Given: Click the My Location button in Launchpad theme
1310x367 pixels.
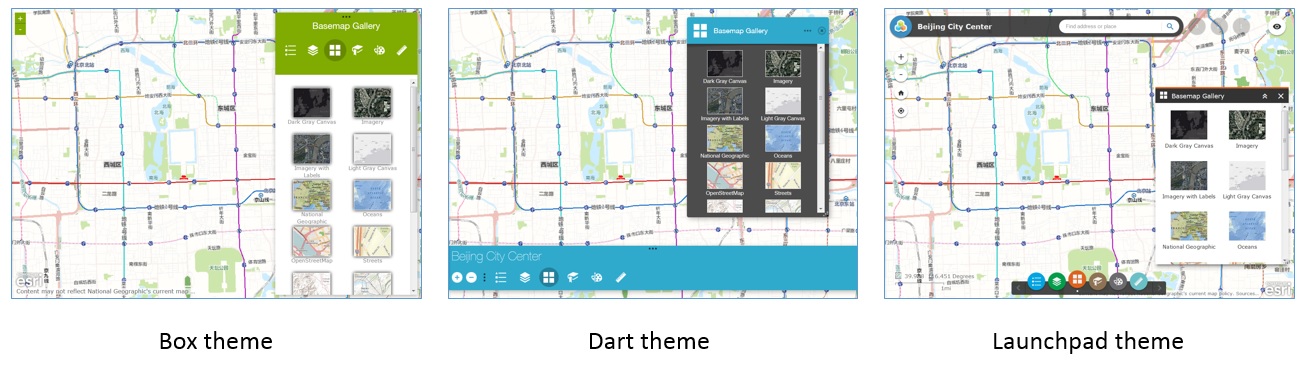Looking at the screenshot, I should (901, 111).
